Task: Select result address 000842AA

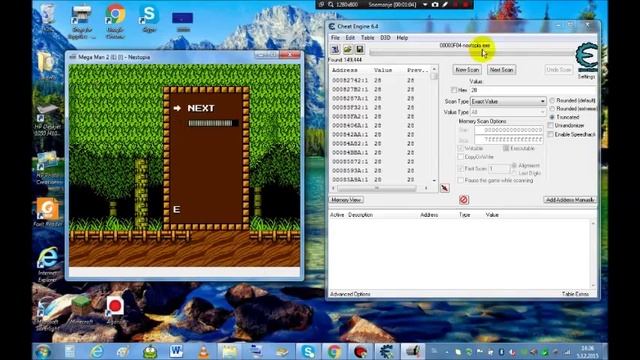Action: tap(350, 134)
